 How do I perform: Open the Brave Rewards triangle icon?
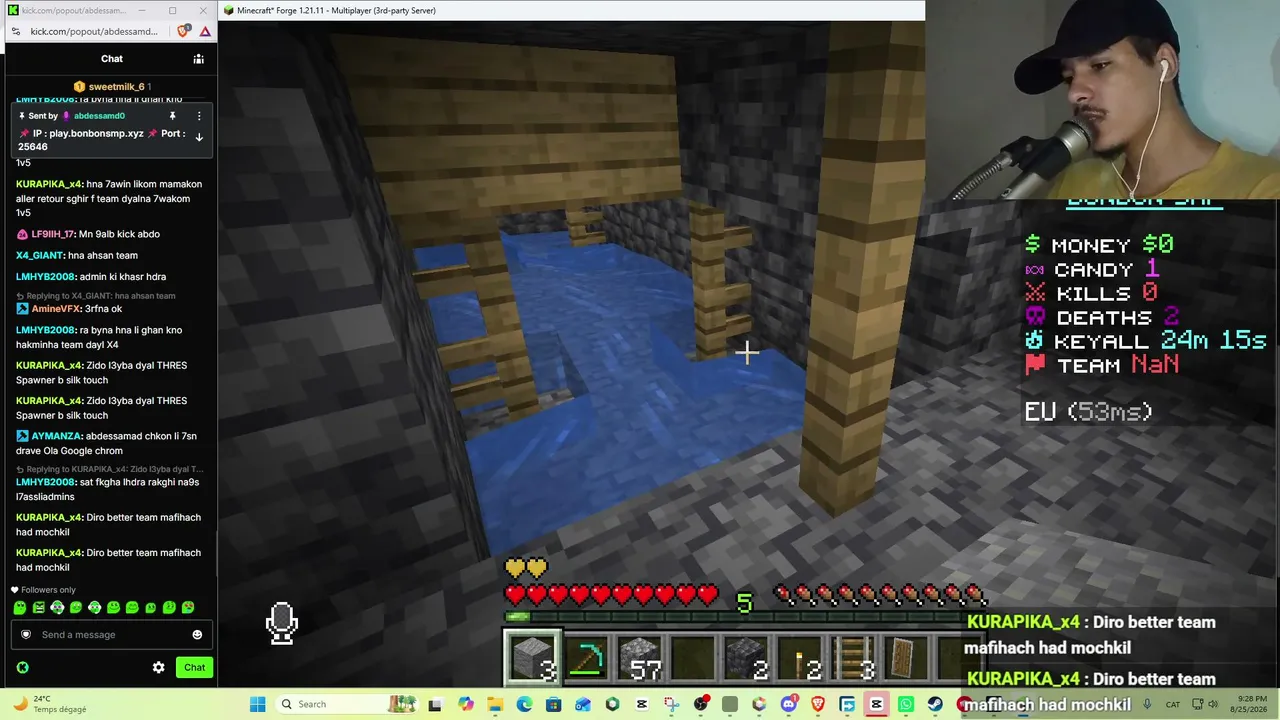click(205, 31)
